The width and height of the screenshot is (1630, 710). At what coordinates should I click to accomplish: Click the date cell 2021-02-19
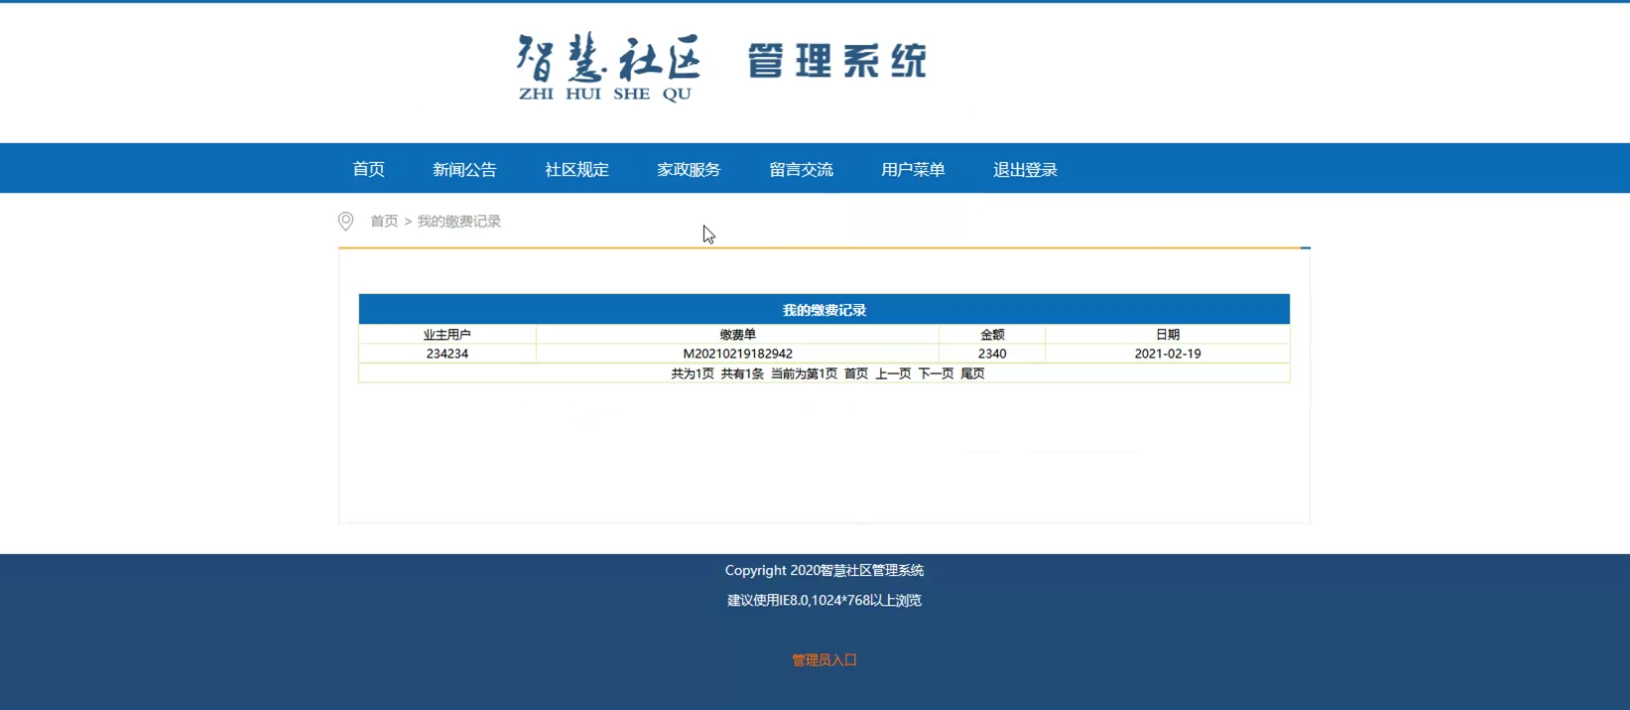point(1167,354)
